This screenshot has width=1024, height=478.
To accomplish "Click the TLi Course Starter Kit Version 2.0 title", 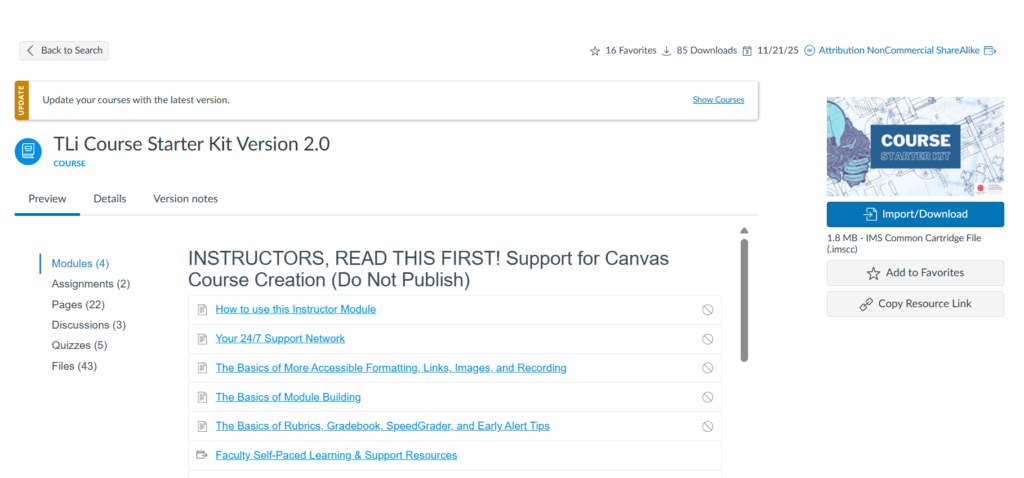I will [191, 144].
